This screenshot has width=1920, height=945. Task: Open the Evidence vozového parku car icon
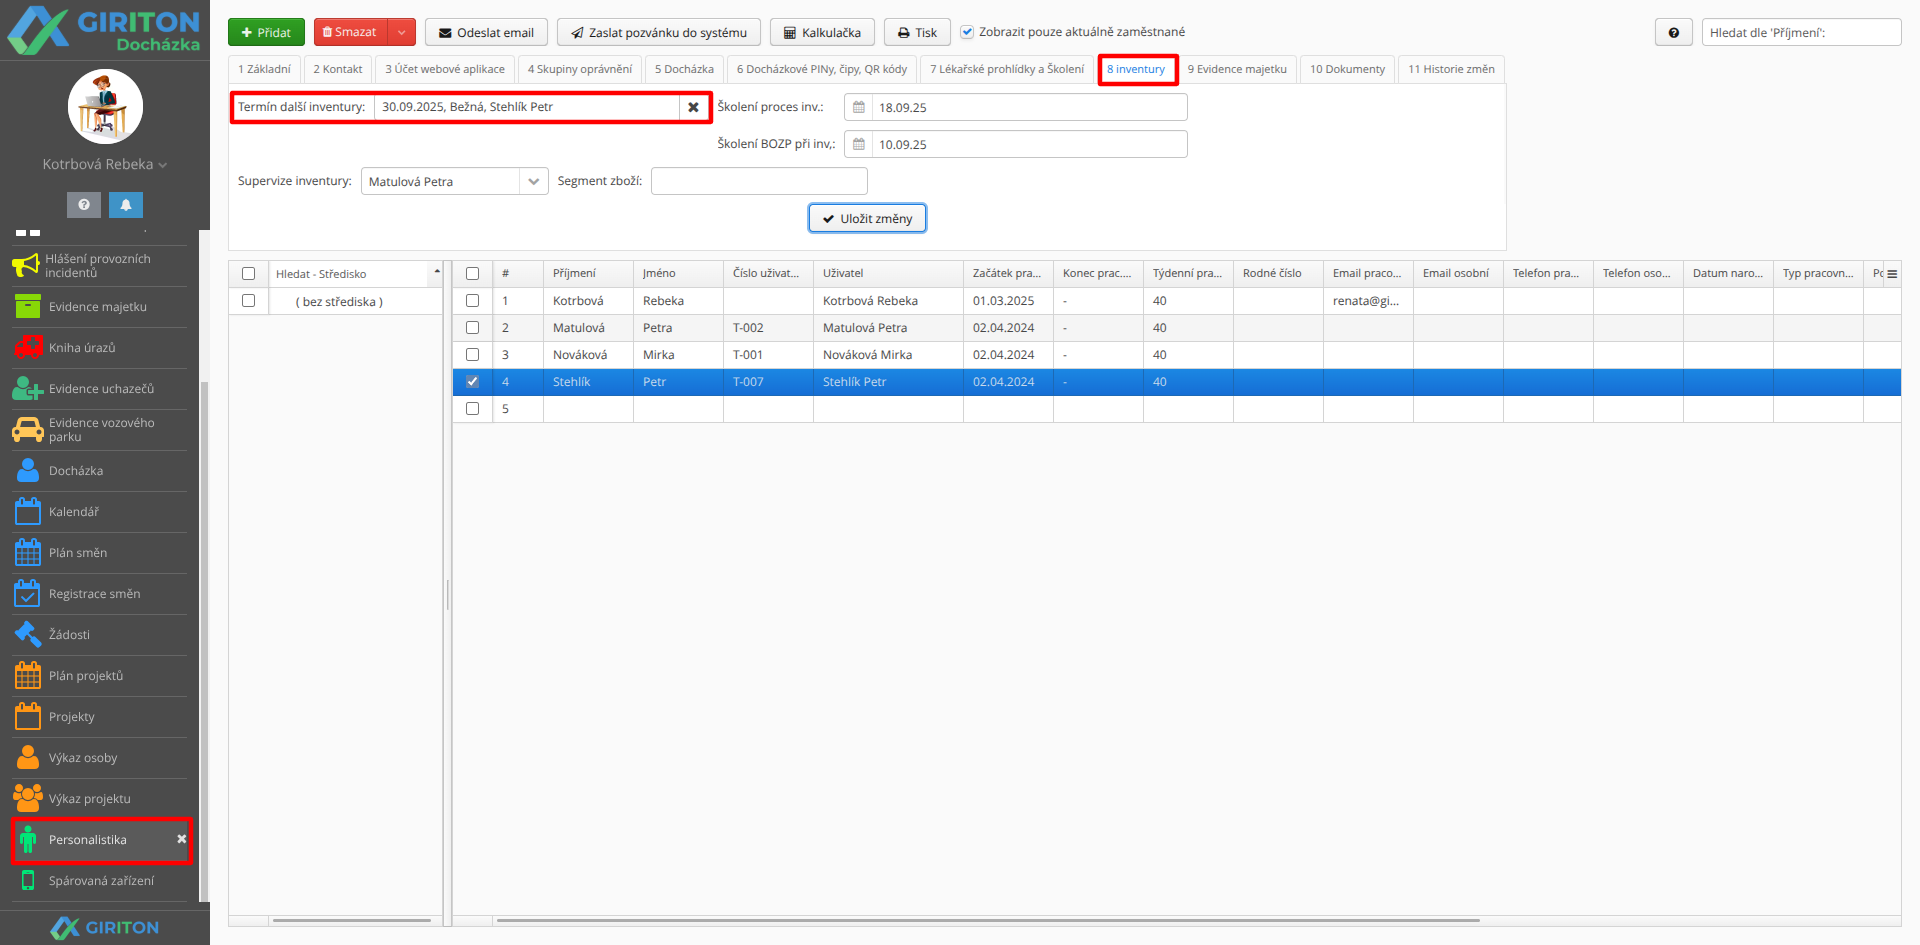tap(28, 430)
